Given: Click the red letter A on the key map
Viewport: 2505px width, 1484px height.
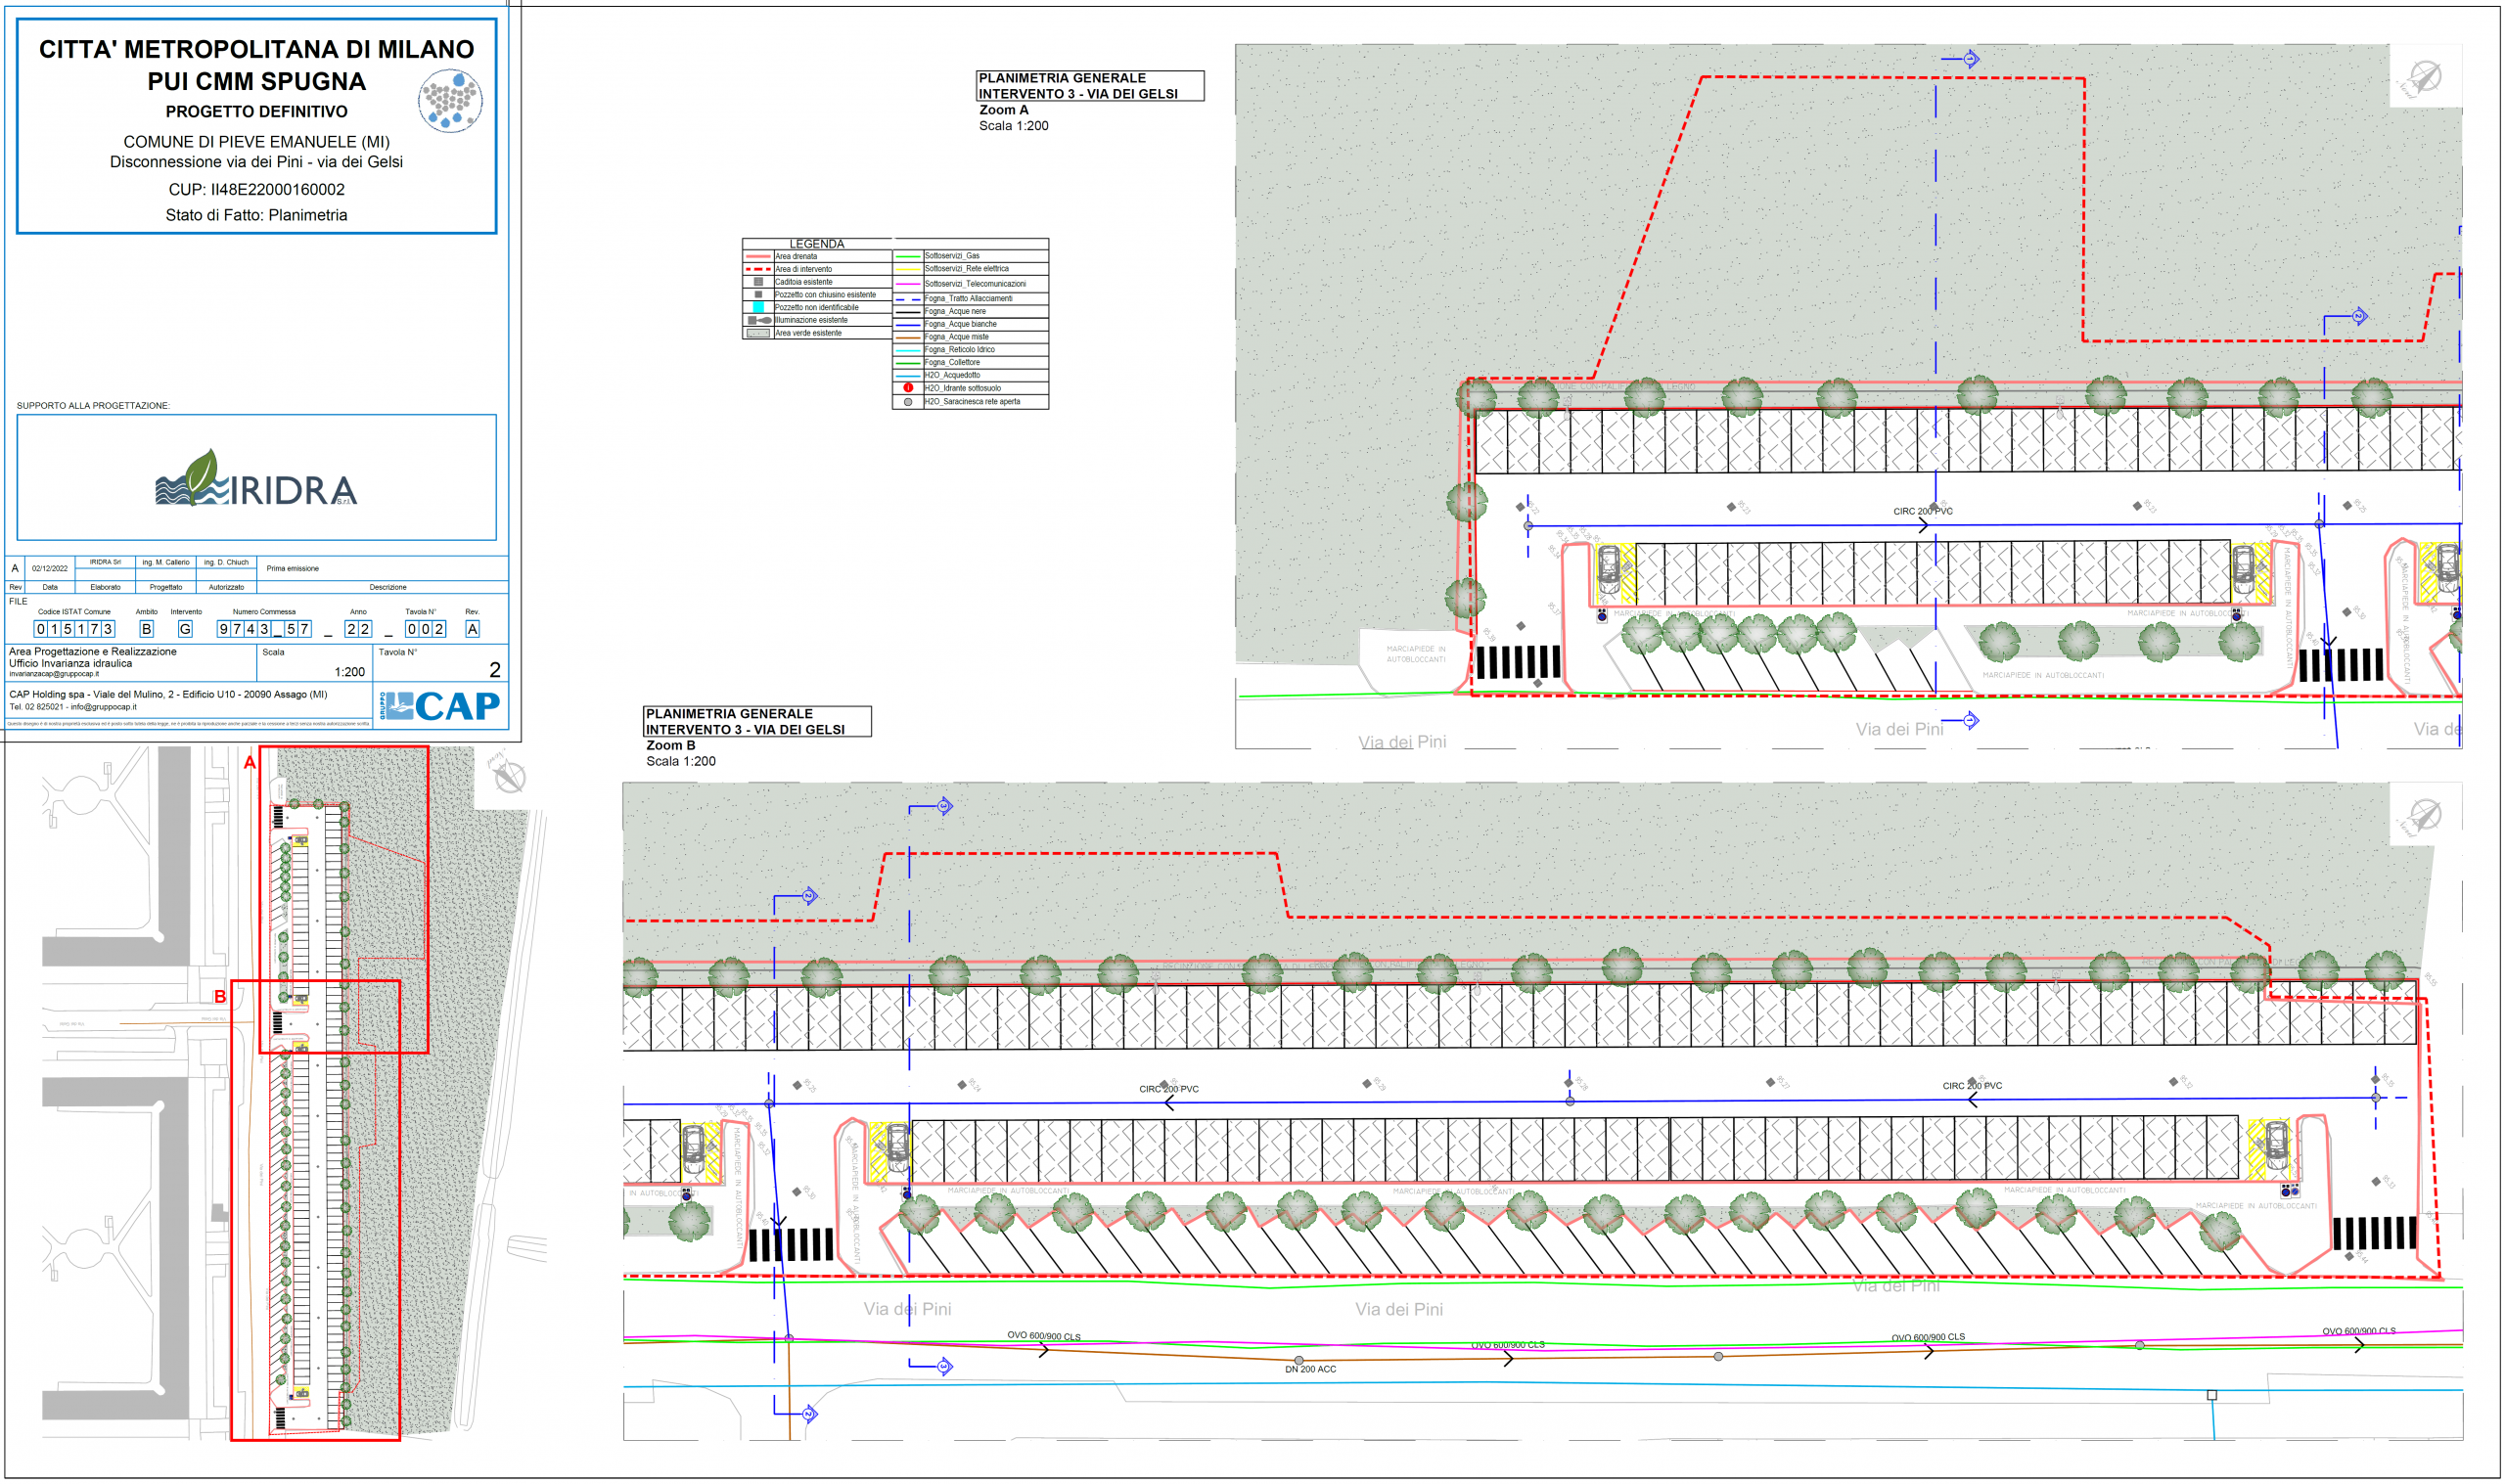Looking at the screenshot, I should coord(250,763).
